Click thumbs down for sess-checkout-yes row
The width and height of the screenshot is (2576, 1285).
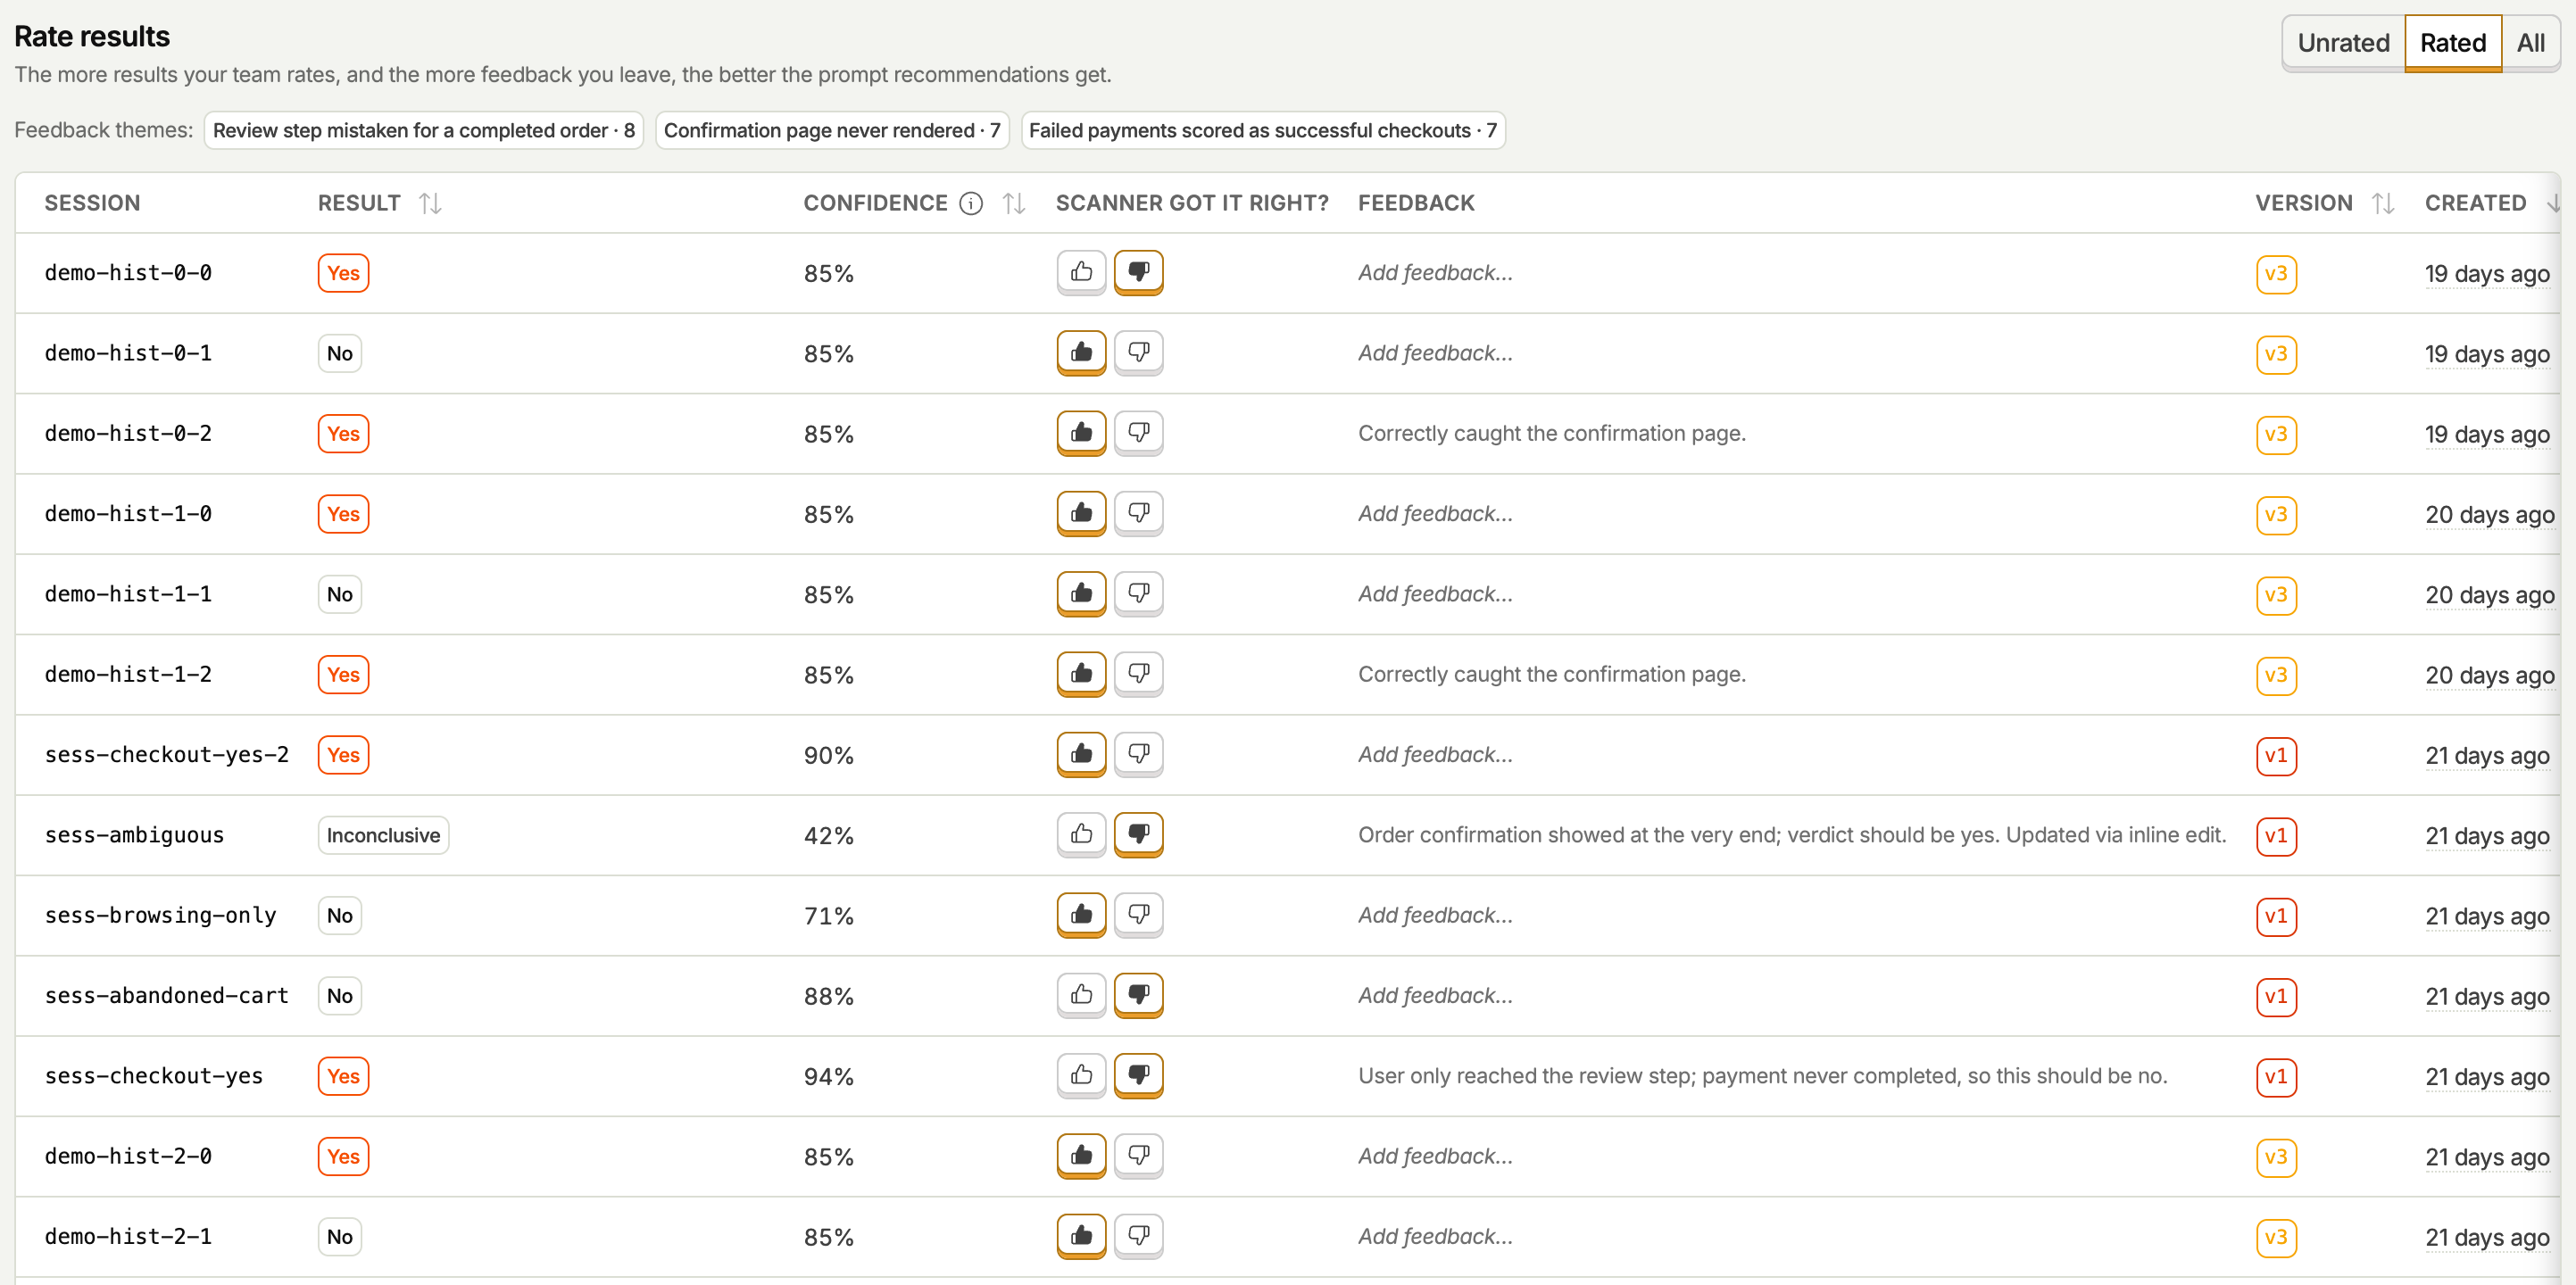(1138, 1075)
